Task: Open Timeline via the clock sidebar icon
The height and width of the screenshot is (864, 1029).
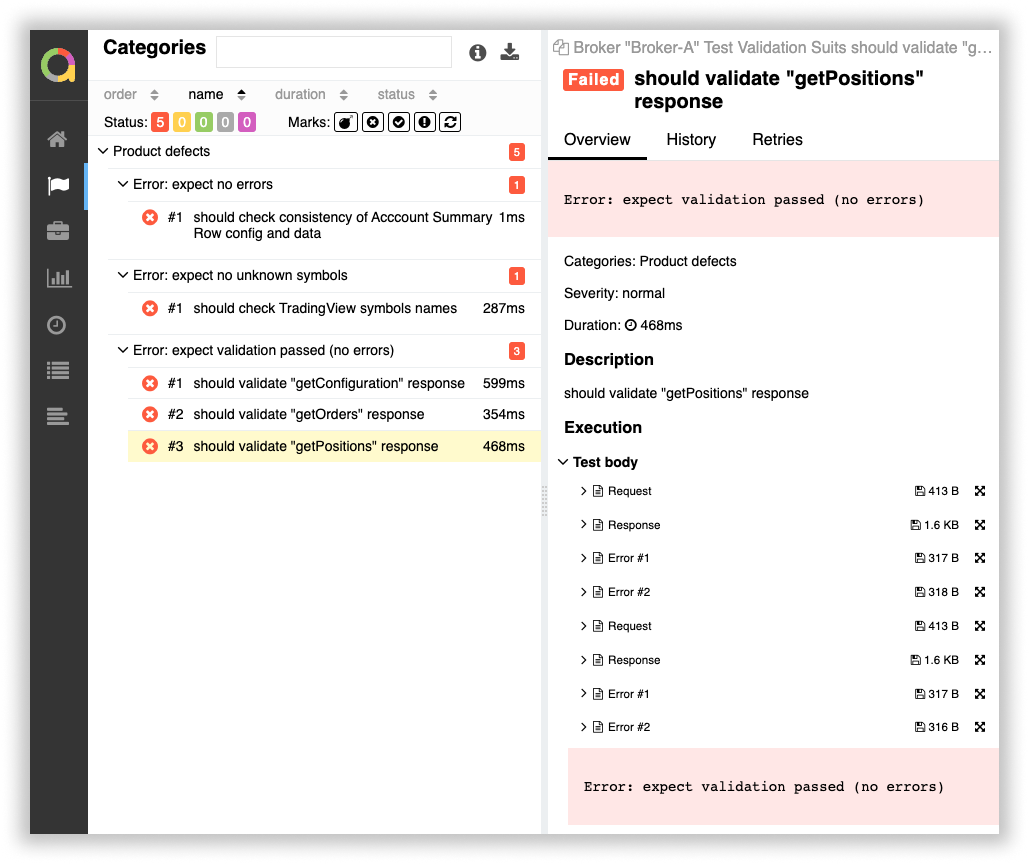Action: tap(58, 325)
